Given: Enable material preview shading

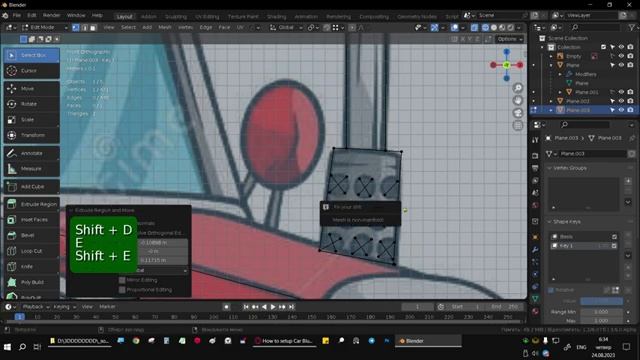Looking at the screenshot, I should (x=502, y=28).
